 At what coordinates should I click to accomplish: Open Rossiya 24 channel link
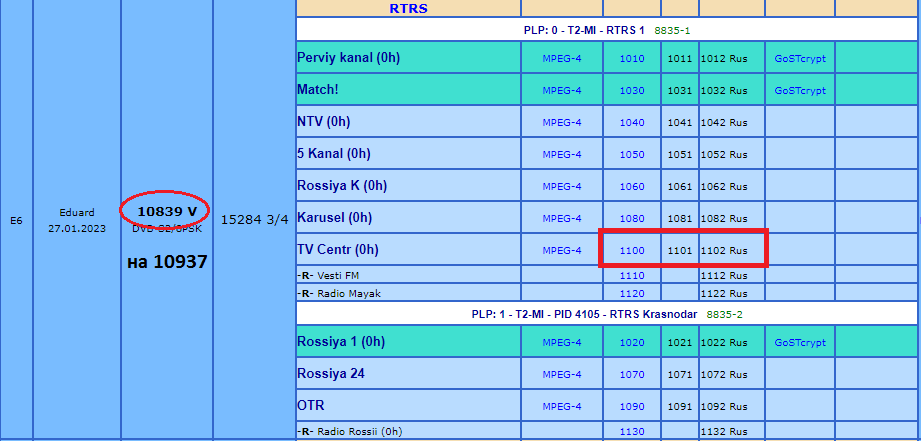tap(331, 374)
